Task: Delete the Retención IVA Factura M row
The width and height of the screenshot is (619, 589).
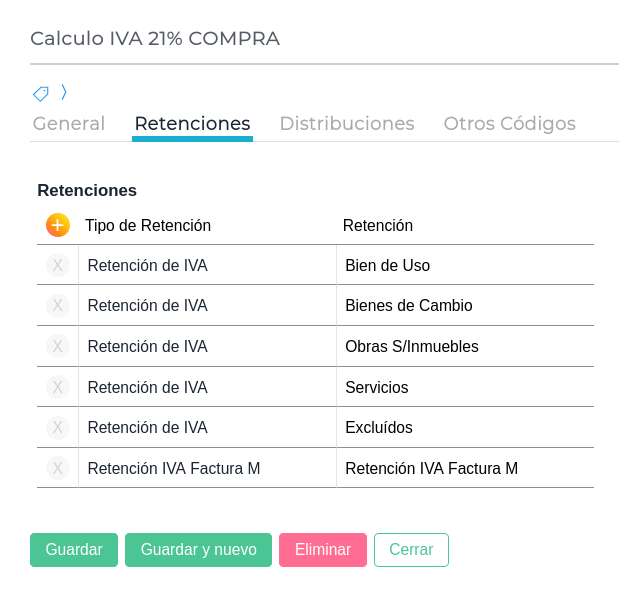Action: click(58, 468)
